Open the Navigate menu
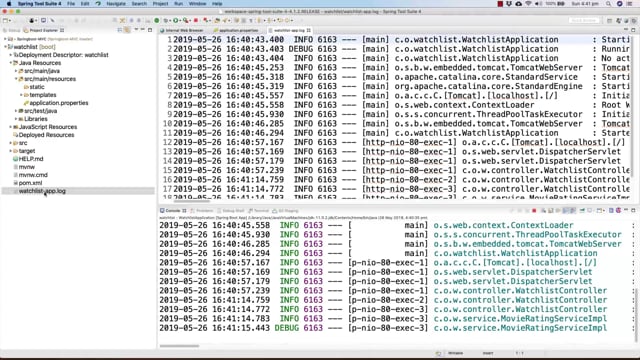The width and height of the screenshot is (640, 360). (116, 4)
